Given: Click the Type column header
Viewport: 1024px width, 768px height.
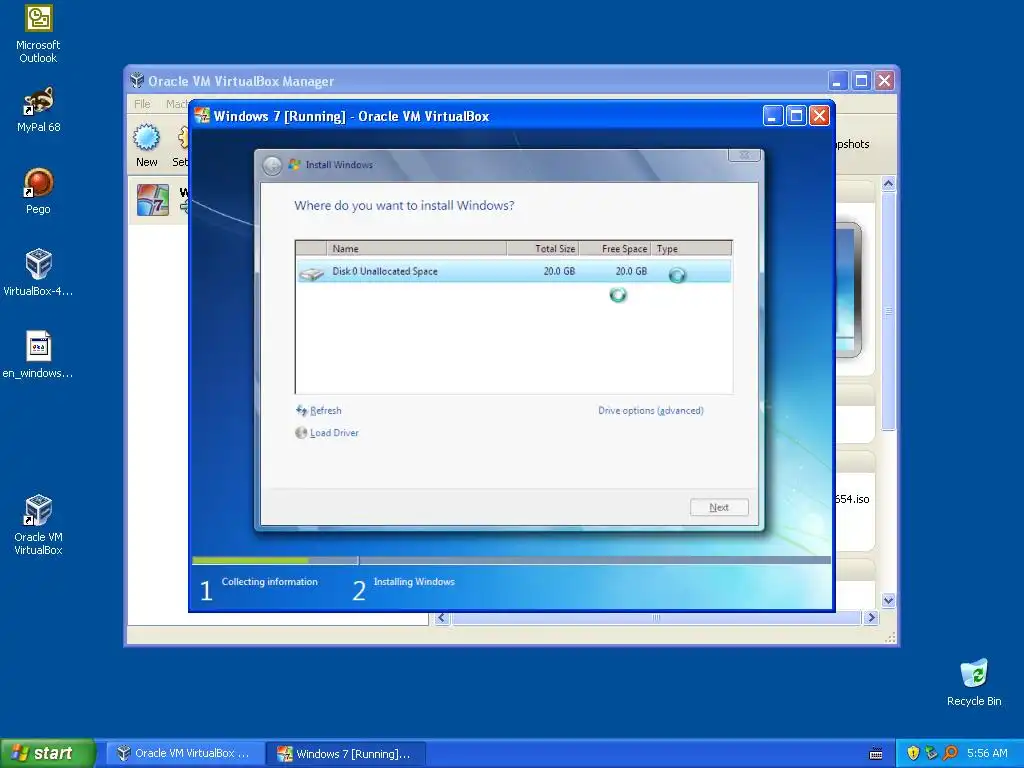Looking at the screenshot, I should 691,248.
